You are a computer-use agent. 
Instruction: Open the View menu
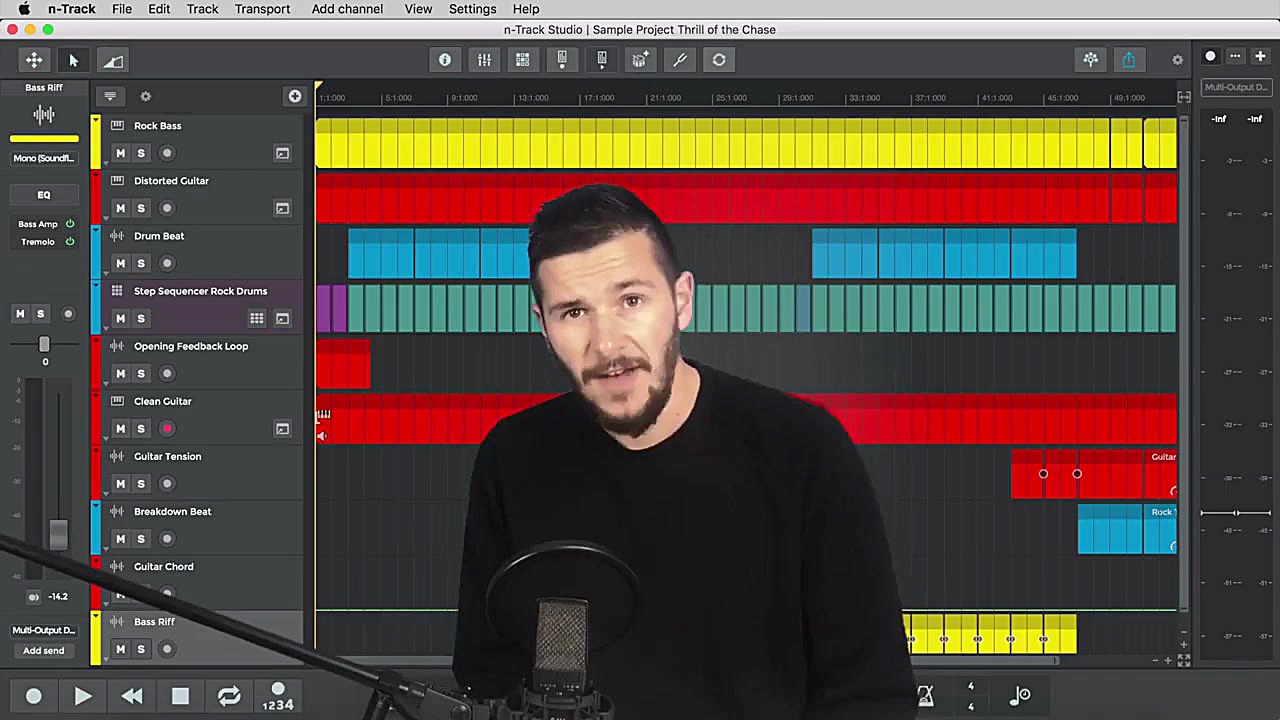(x=418, y=9)
